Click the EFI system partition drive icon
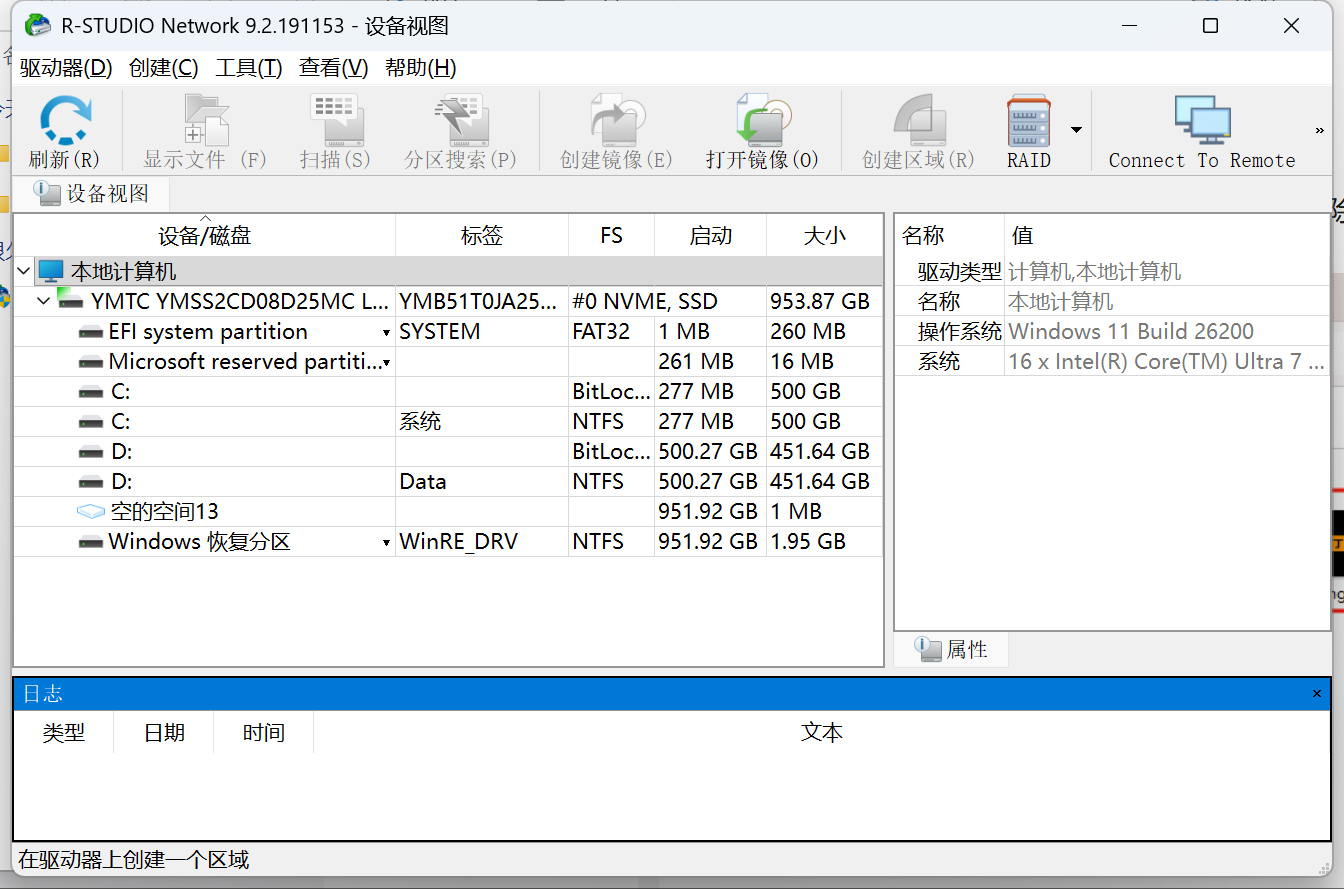This screenshot has width=1344, height=889. click(x=91, y=332)
